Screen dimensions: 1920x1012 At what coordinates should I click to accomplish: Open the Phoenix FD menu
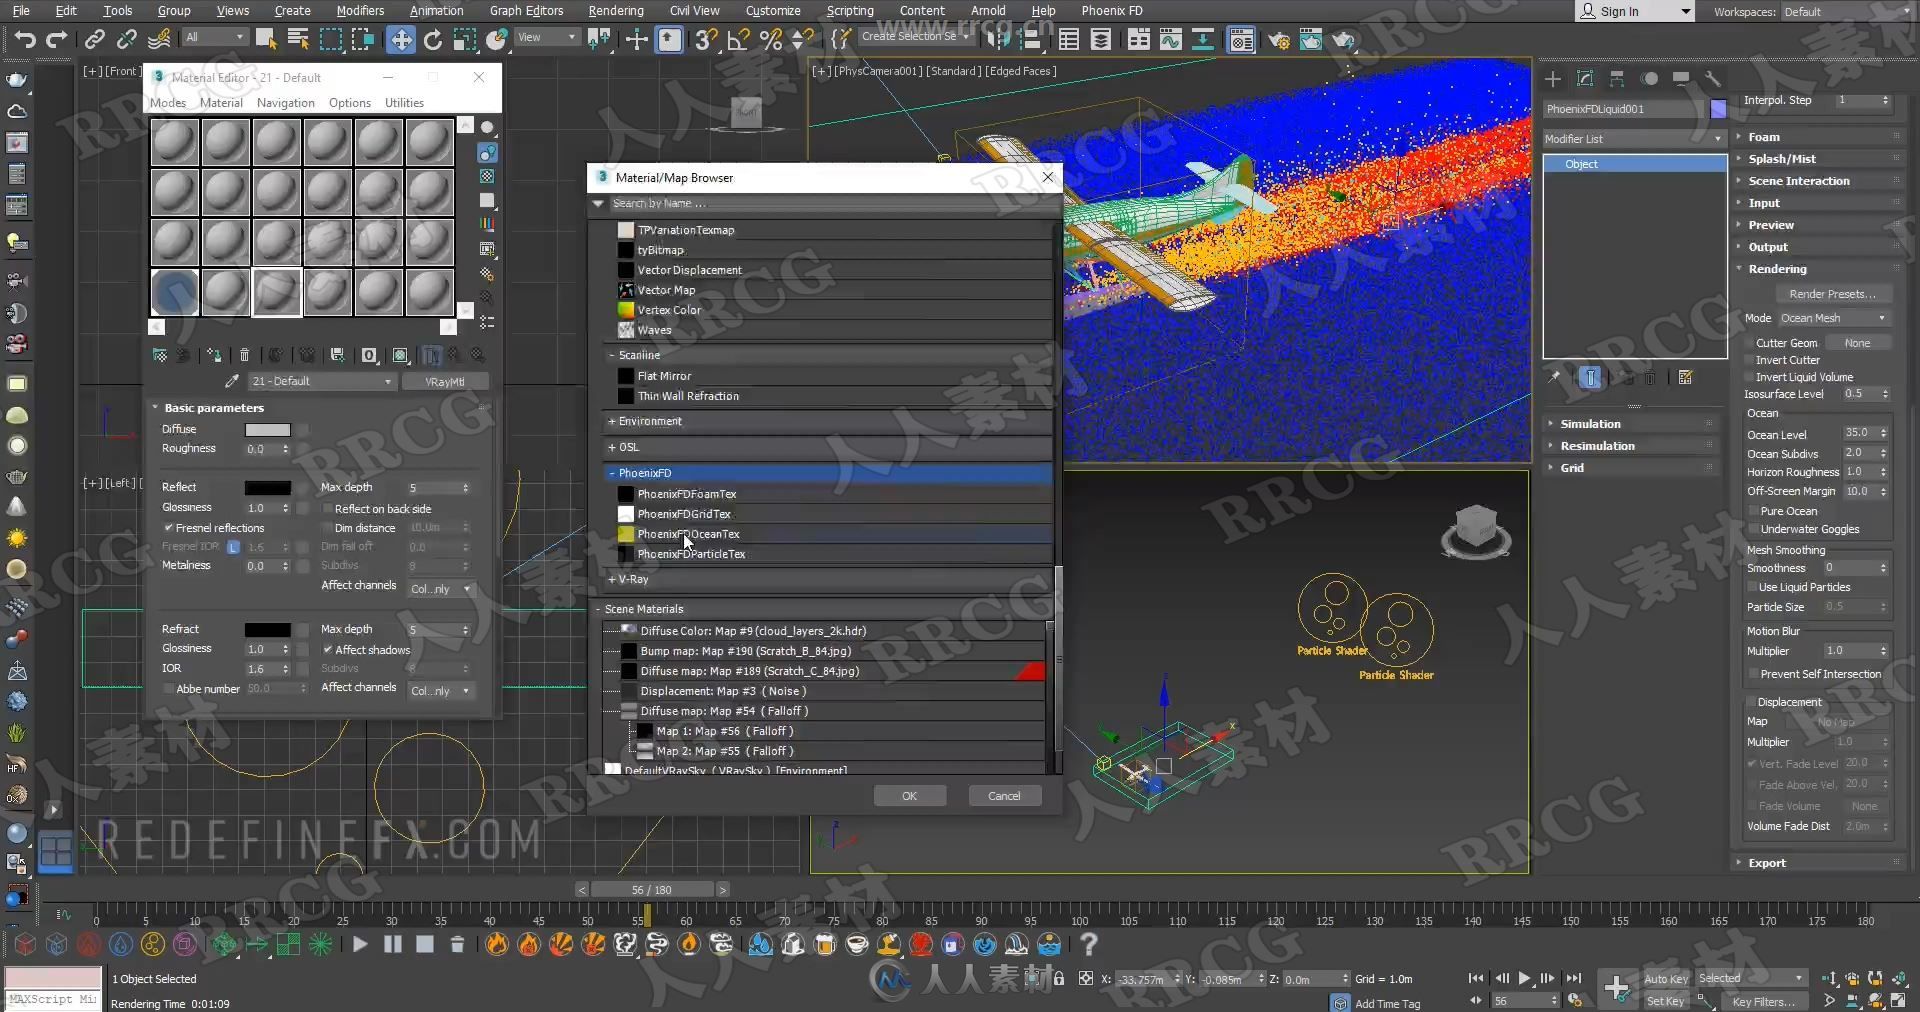(x=1111, y=10)
